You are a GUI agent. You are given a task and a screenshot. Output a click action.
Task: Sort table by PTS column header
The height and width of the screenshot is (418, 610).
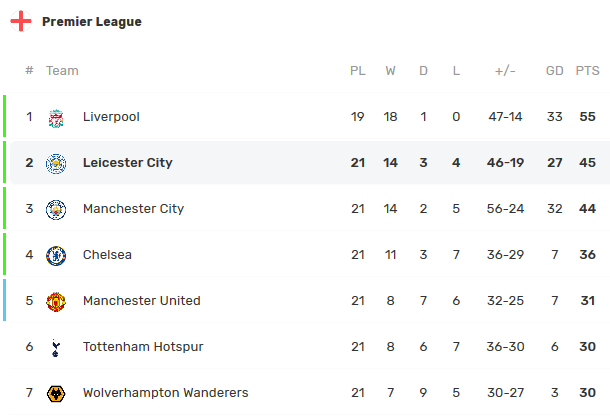[x=587, y=71]
